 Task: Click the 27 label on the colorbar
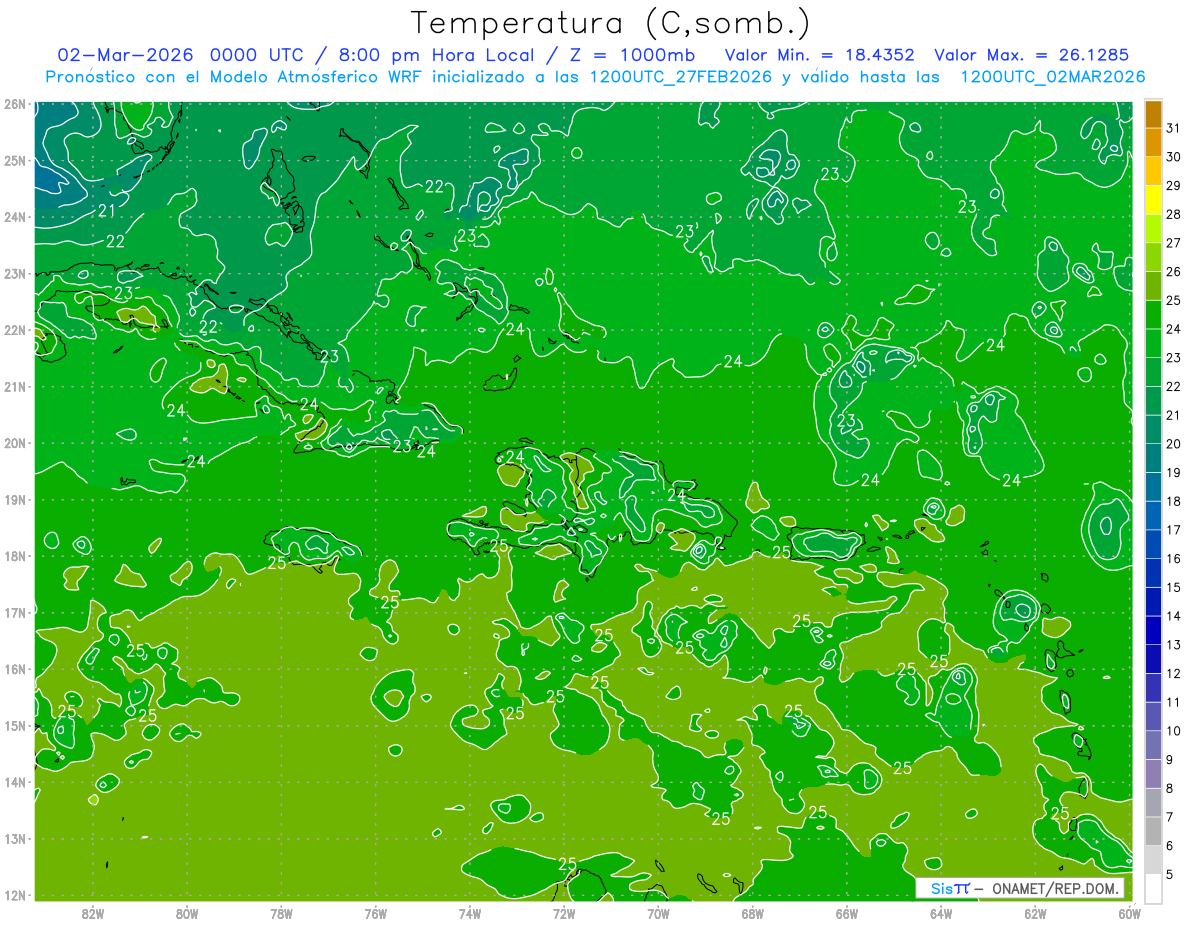point(1173,243)
